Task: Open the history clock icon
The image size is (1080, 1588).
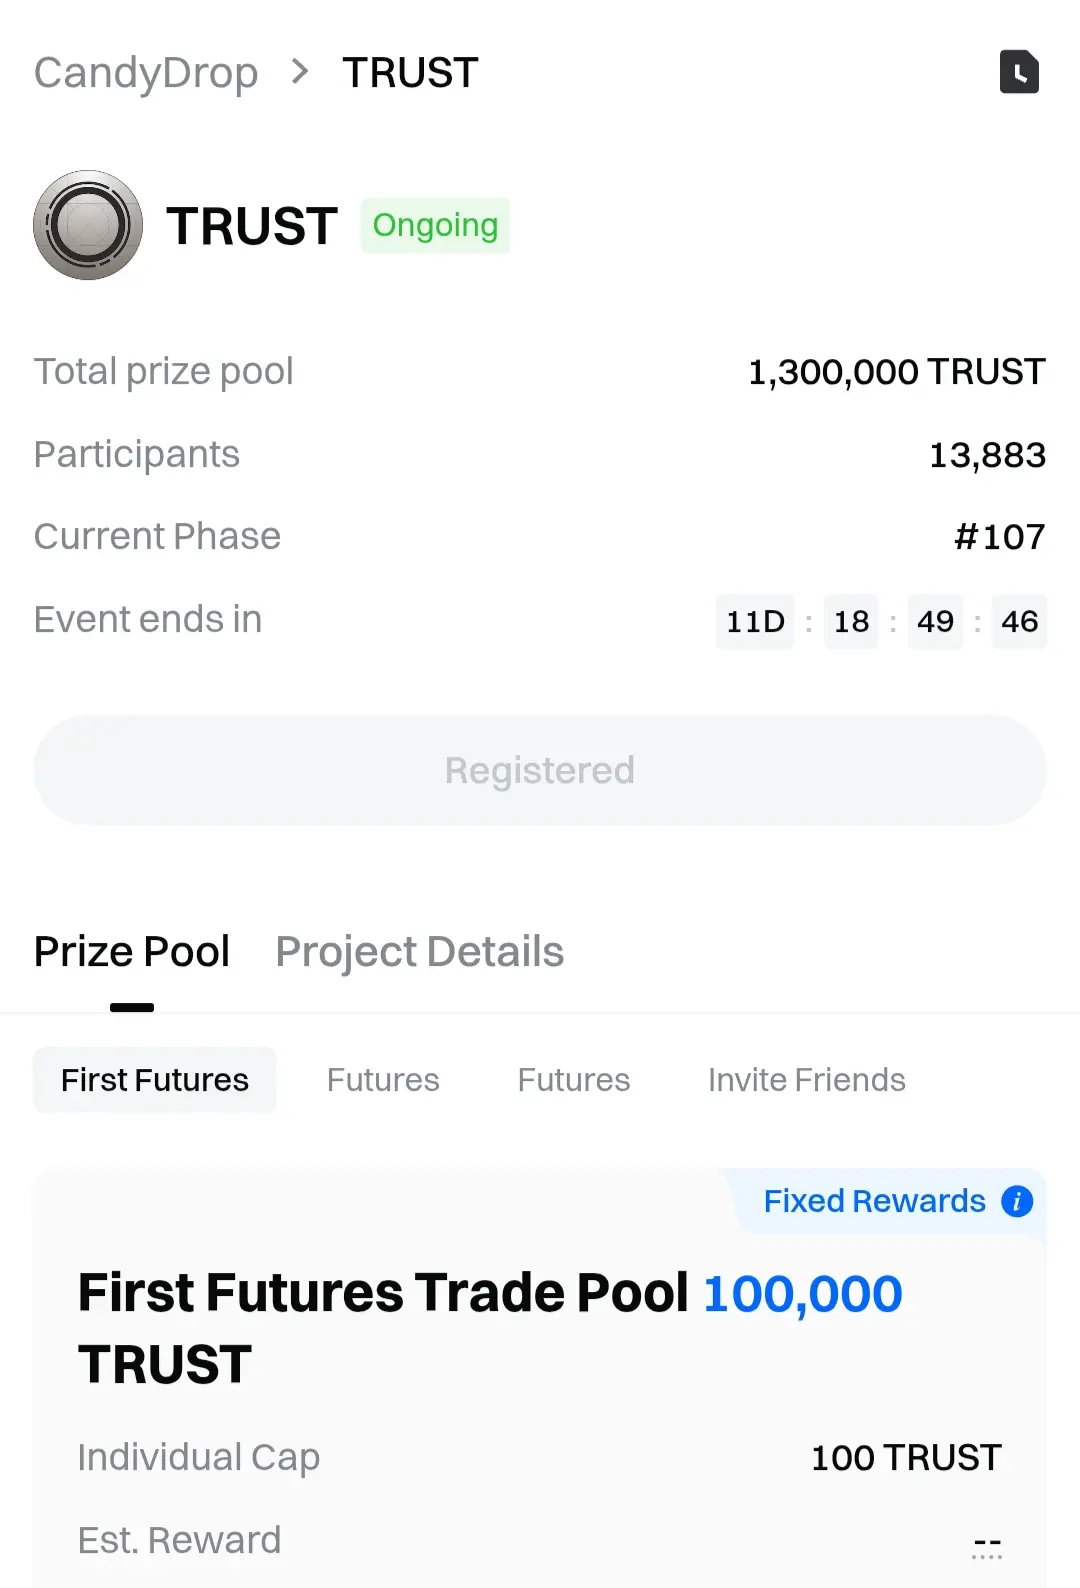Action: 1019,72
